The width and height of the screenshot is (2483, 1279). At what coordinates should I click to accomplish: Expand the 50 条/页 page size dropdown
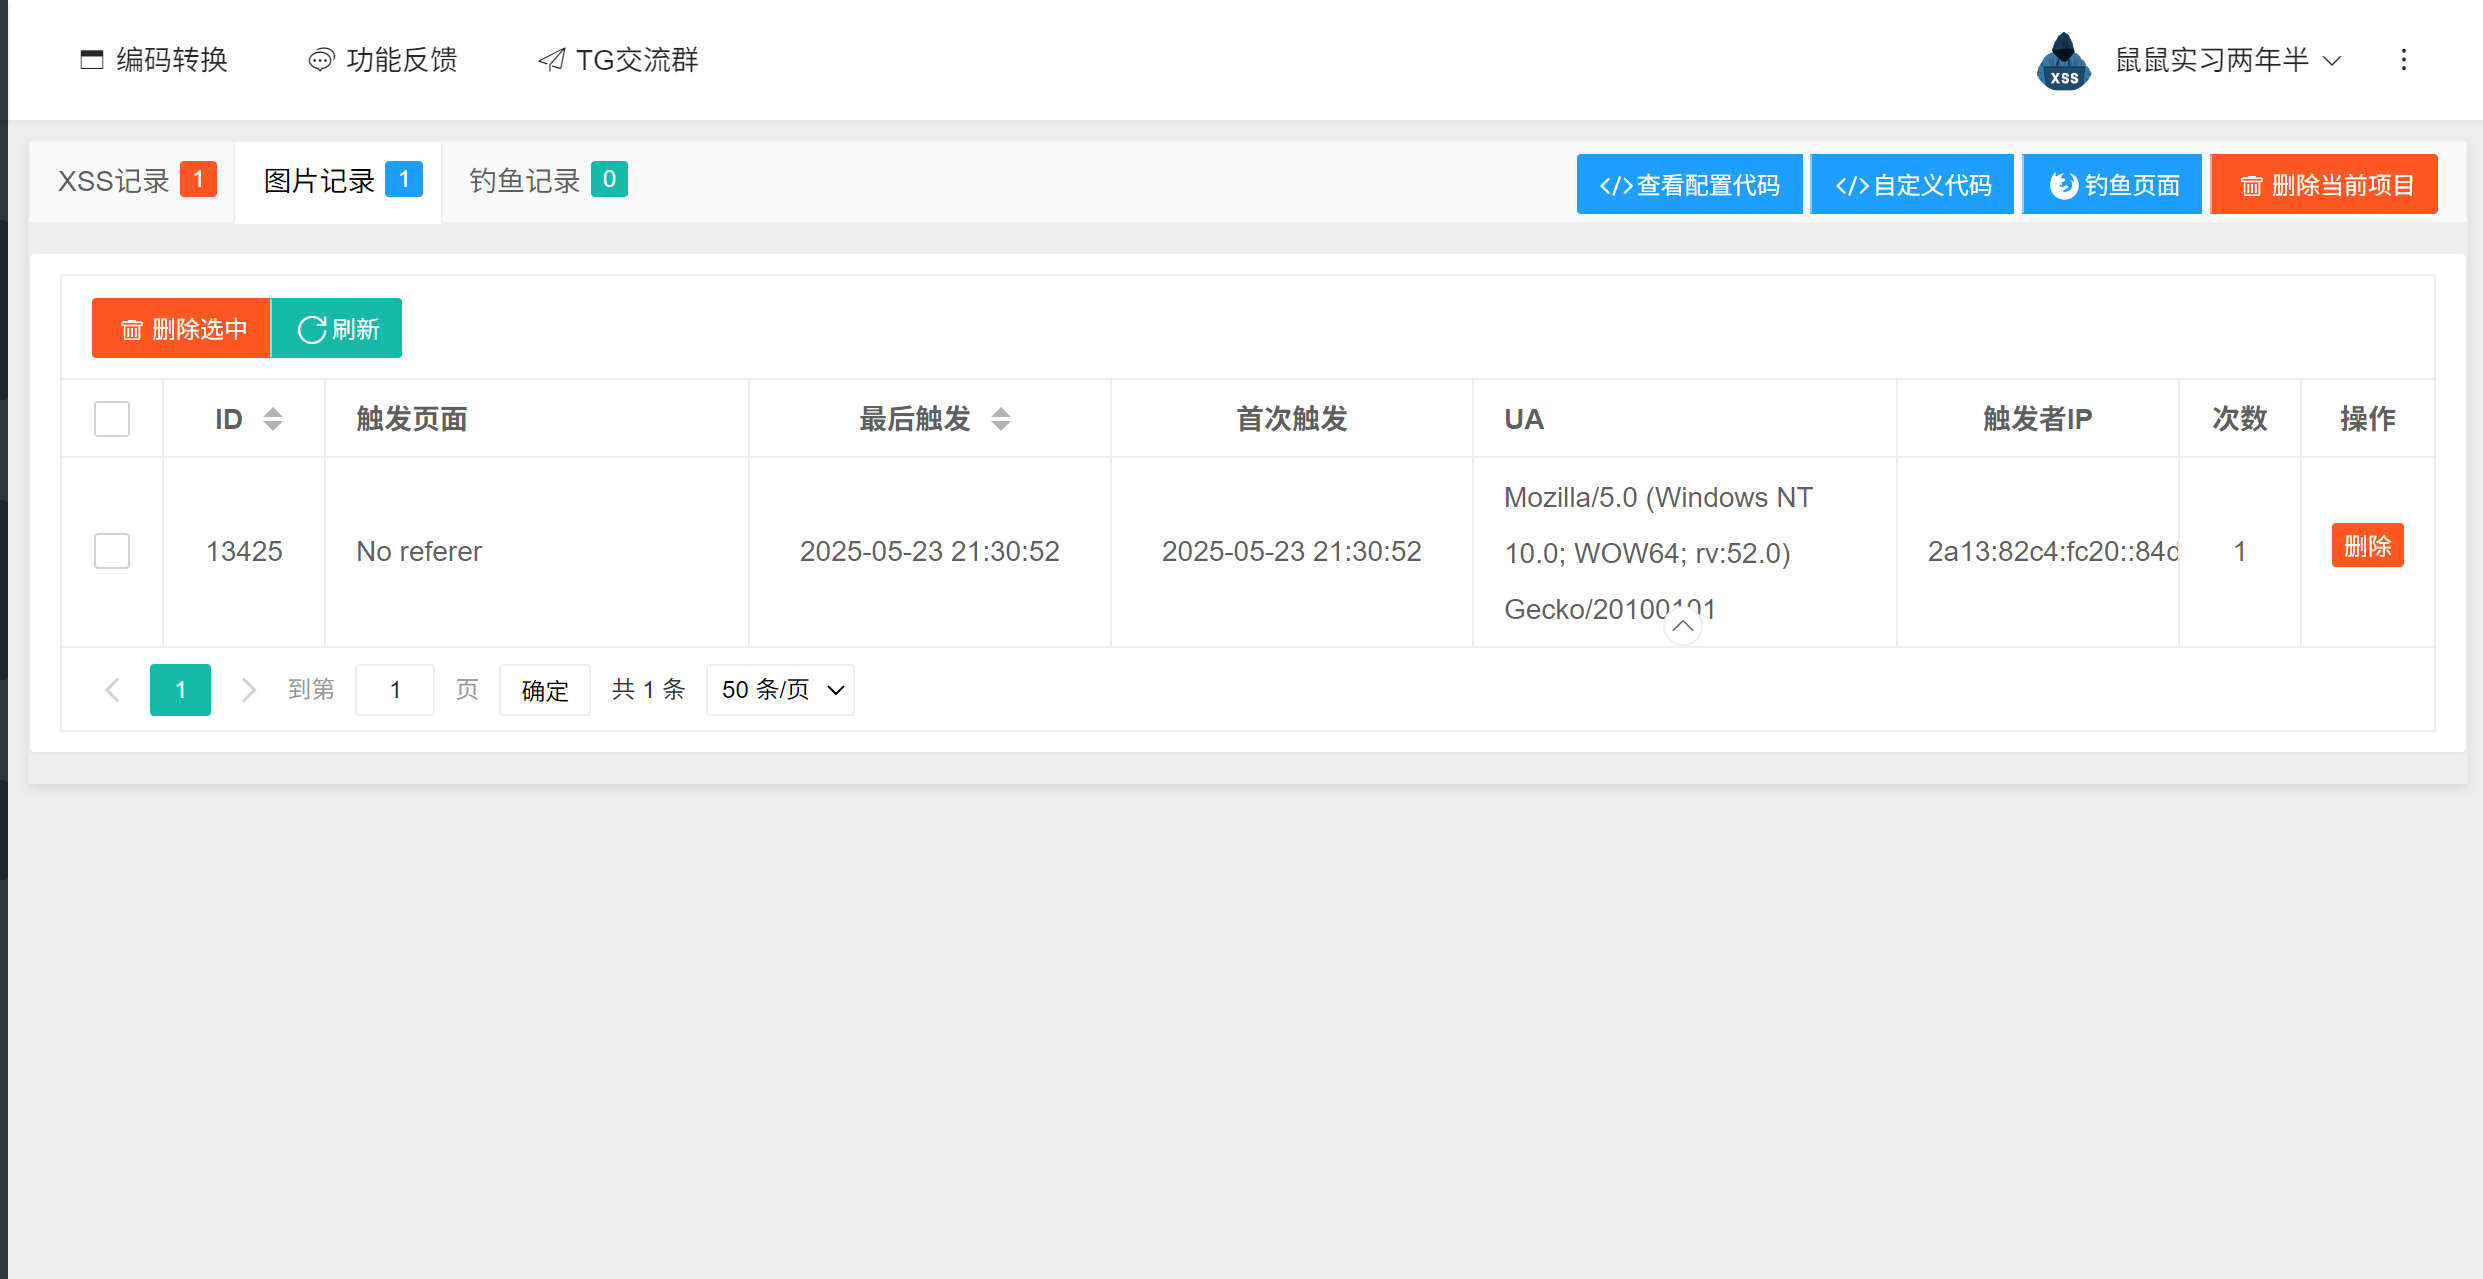(x=780, y=690)
